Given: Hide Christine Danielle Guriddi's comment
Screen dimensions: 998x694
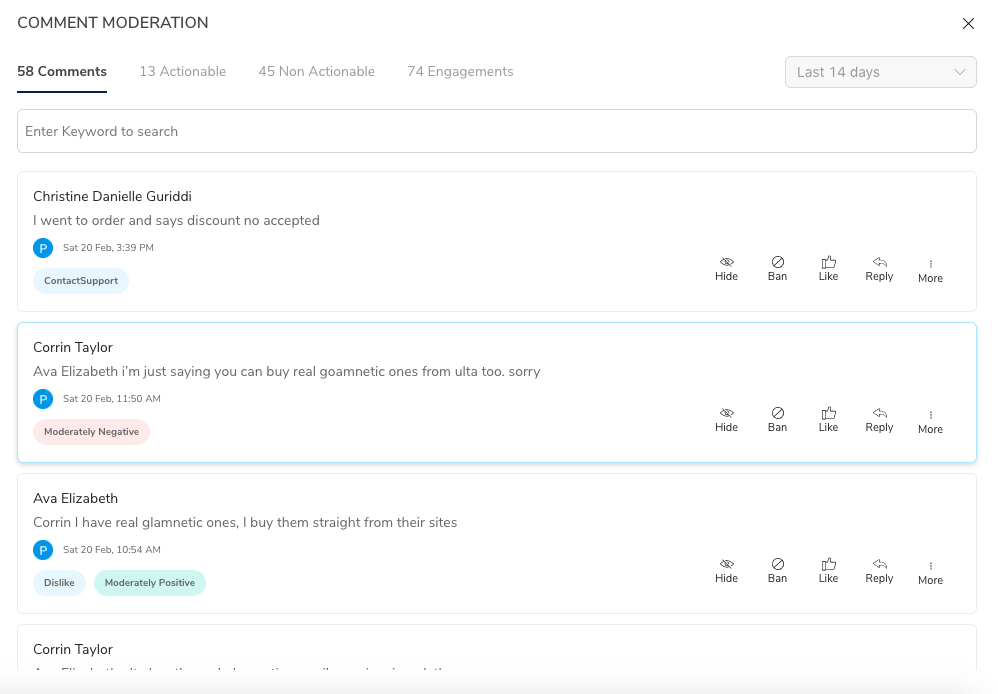Looking at the screenshot, I should coord(726,269).
